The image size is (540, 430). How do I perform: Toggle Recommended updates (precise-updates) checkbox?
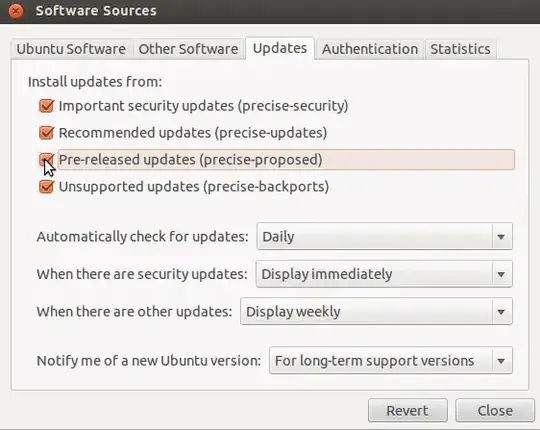click(x=46, y=133)
